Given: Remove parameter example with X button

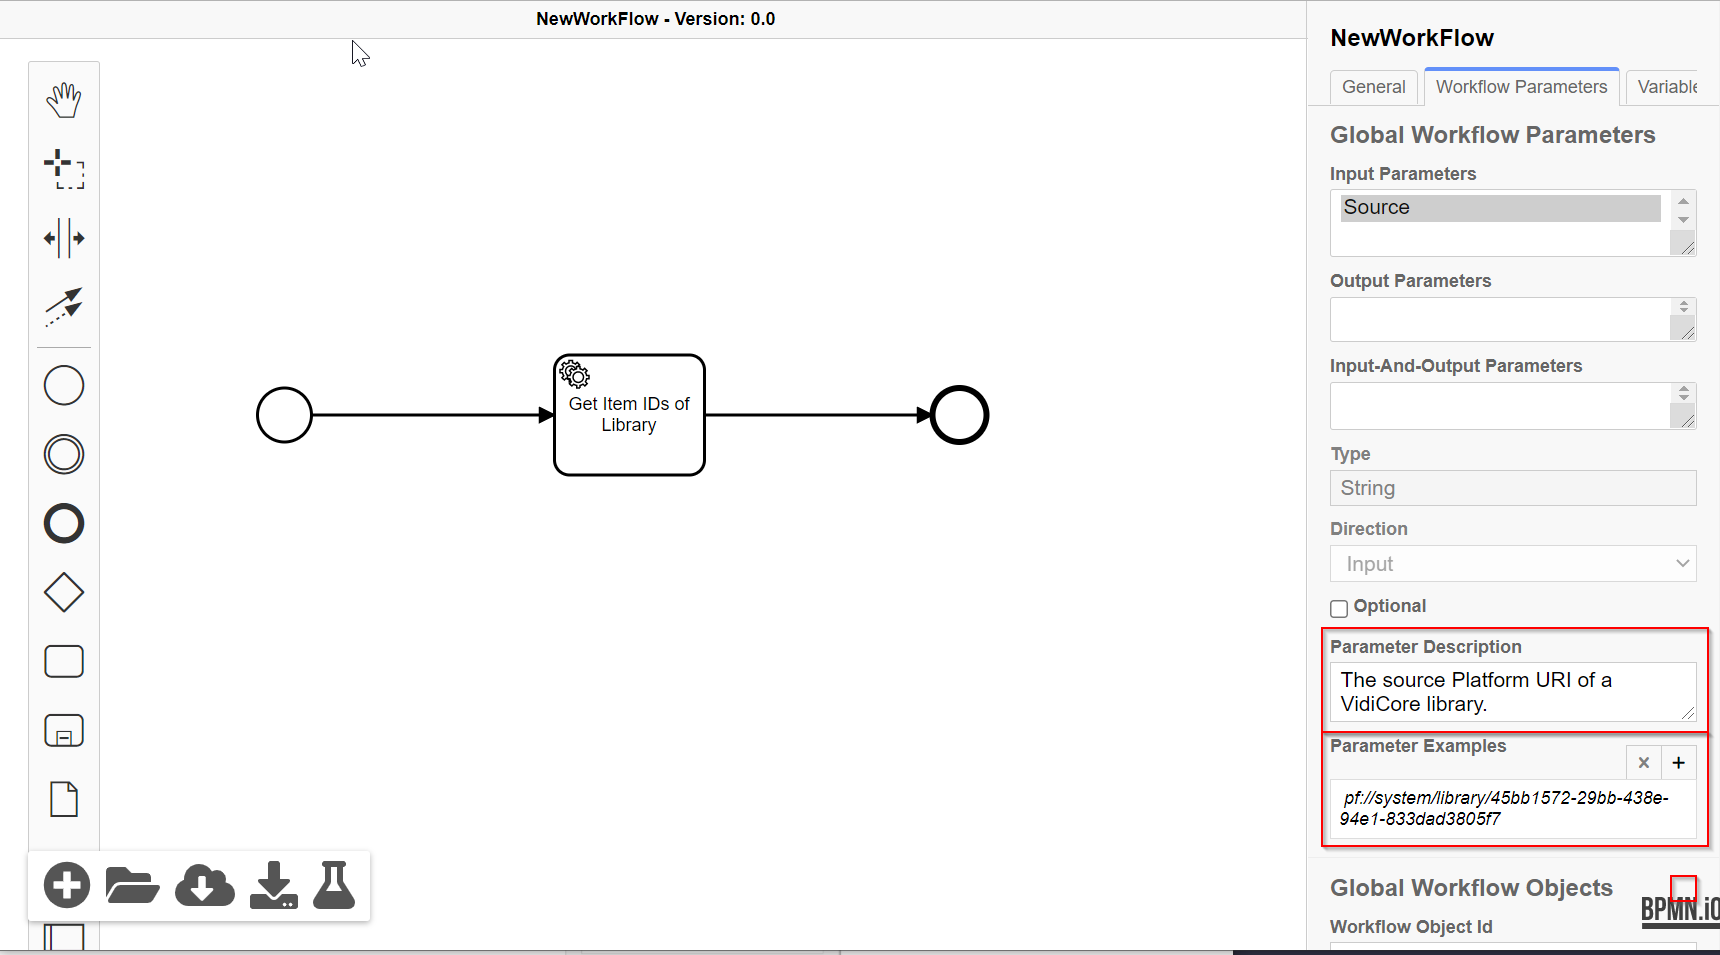Looking at the screenshot, I should click(x=1643, y=763).
